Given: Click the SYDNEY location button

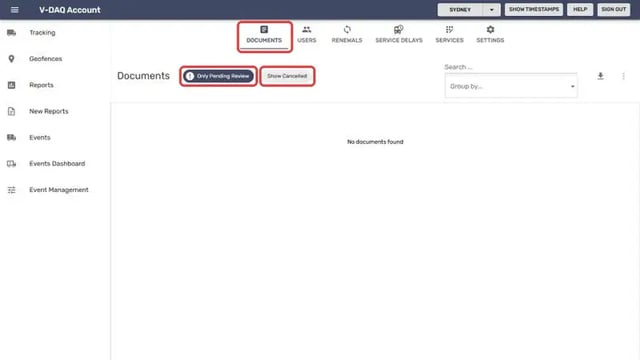Looking at the screenshot, I should pos(460,9).
